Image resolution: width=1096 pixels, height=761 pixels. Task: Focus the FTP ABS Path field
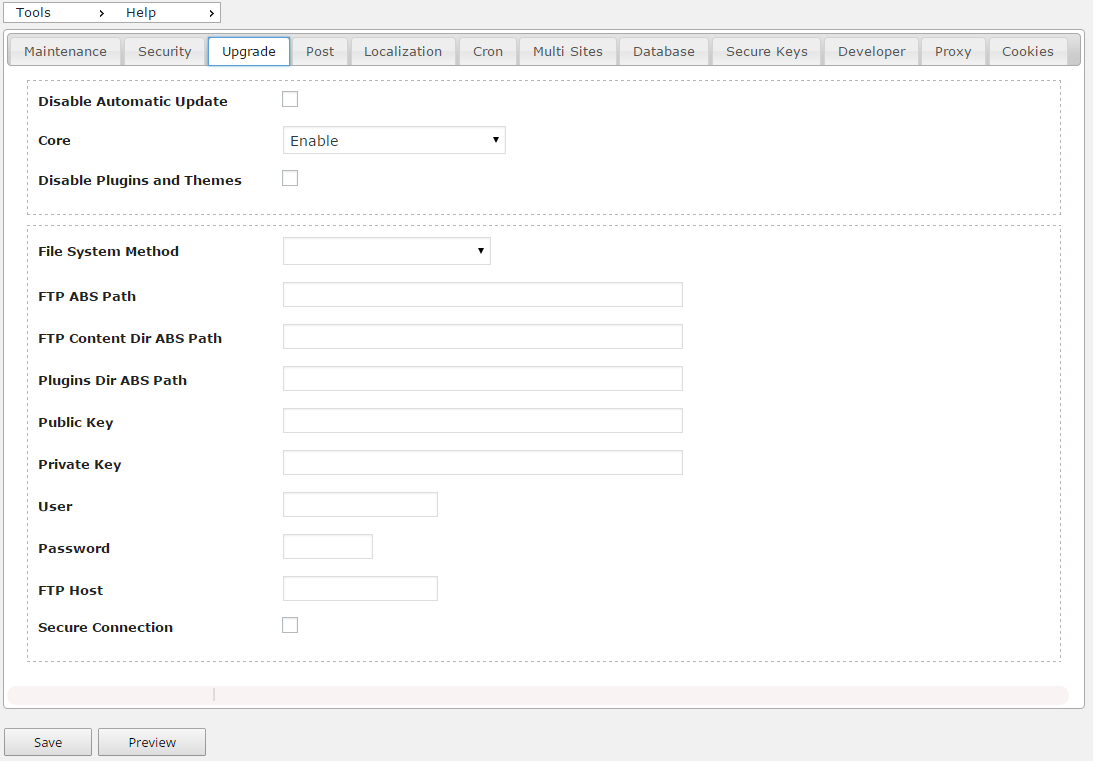(483, 295)
